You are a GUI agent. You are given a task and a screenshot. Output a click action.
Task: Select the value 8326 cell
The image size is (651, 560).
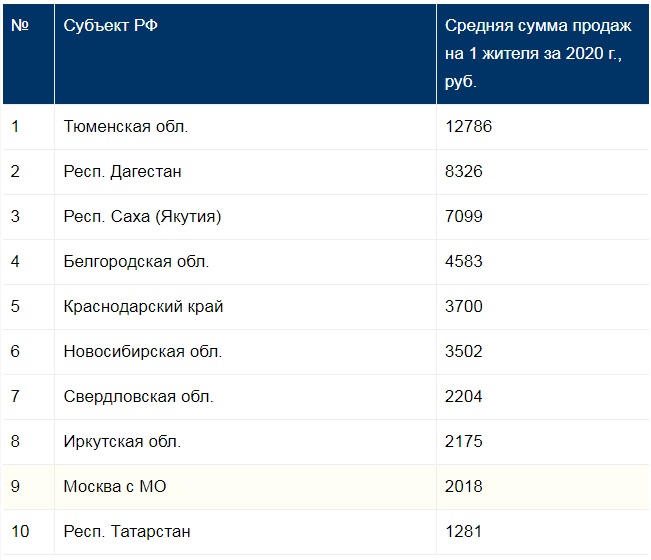pos(464,172)
